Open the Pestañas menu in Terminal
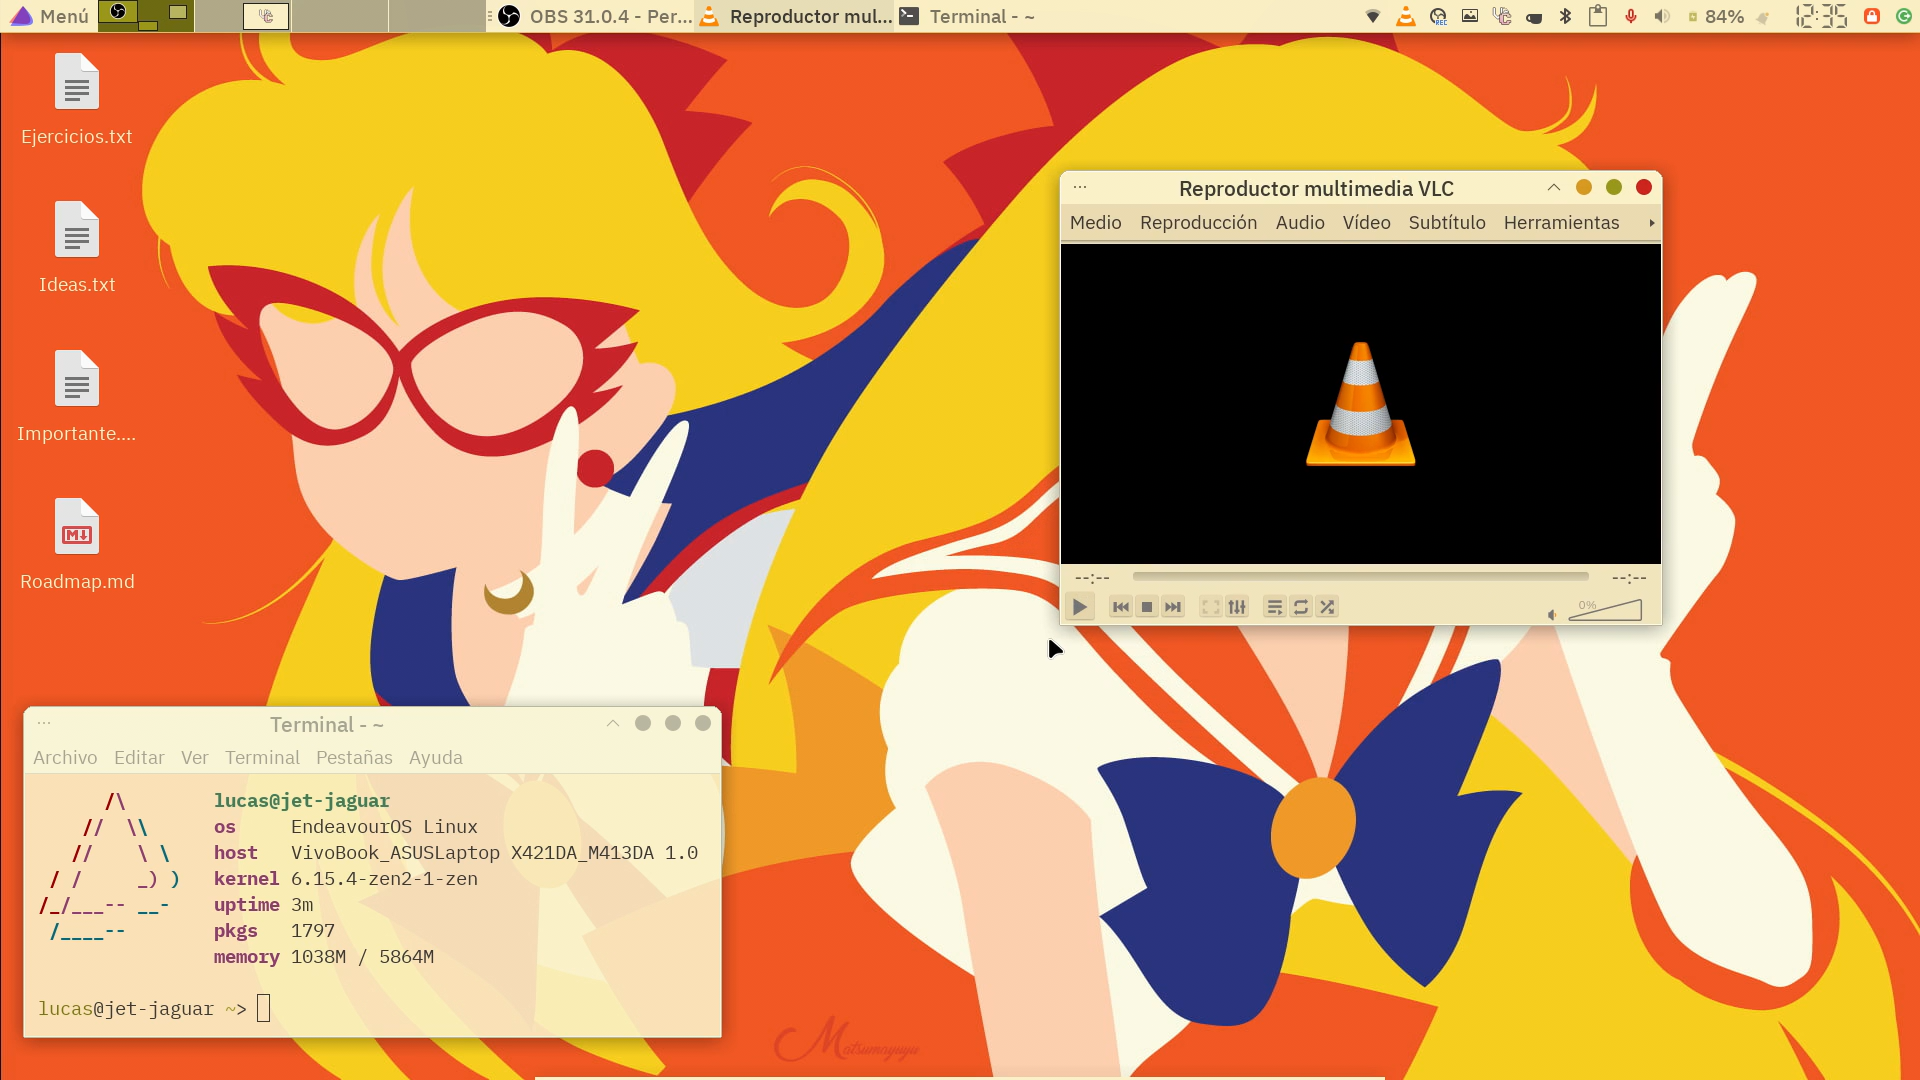The height and width of the screenshot is (1080, 1920). pyautogui.click(x=354, y=758)
